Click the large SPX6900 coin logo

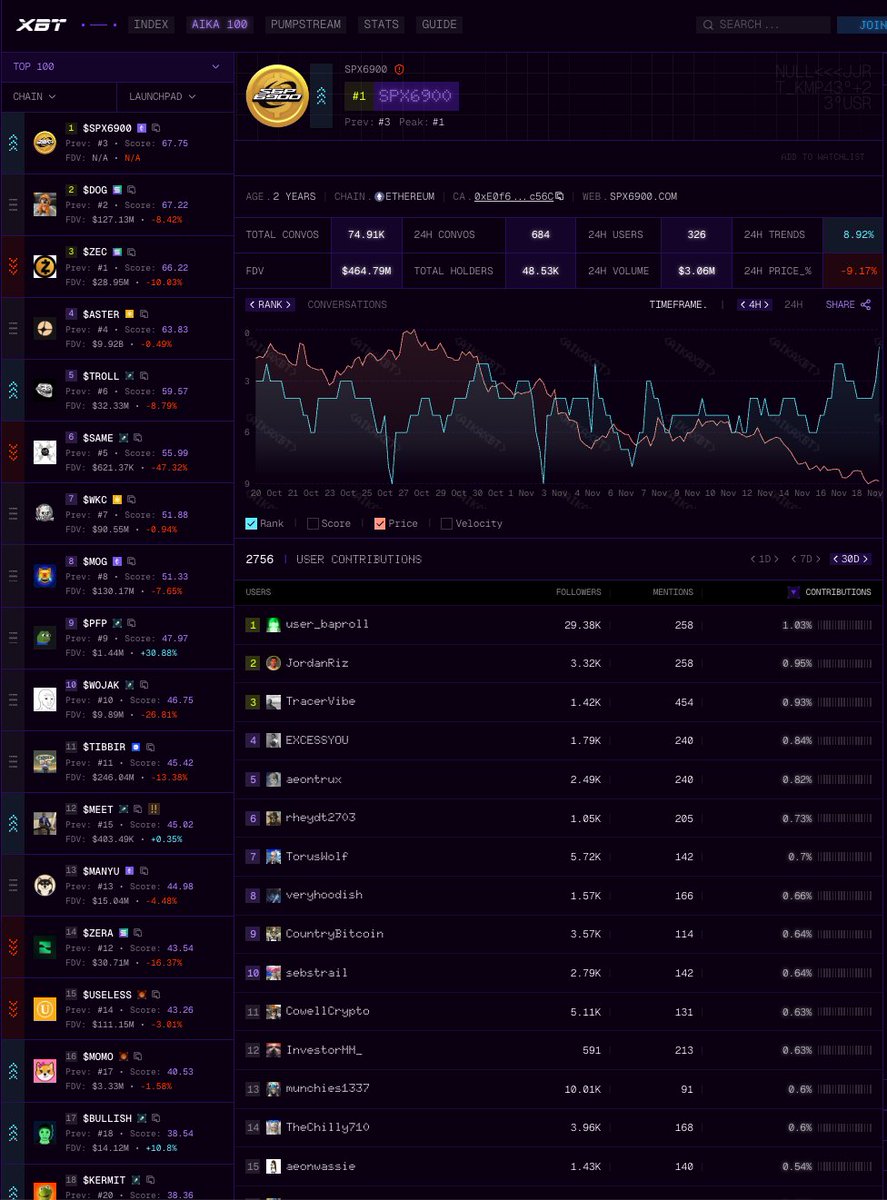point(277,96)
